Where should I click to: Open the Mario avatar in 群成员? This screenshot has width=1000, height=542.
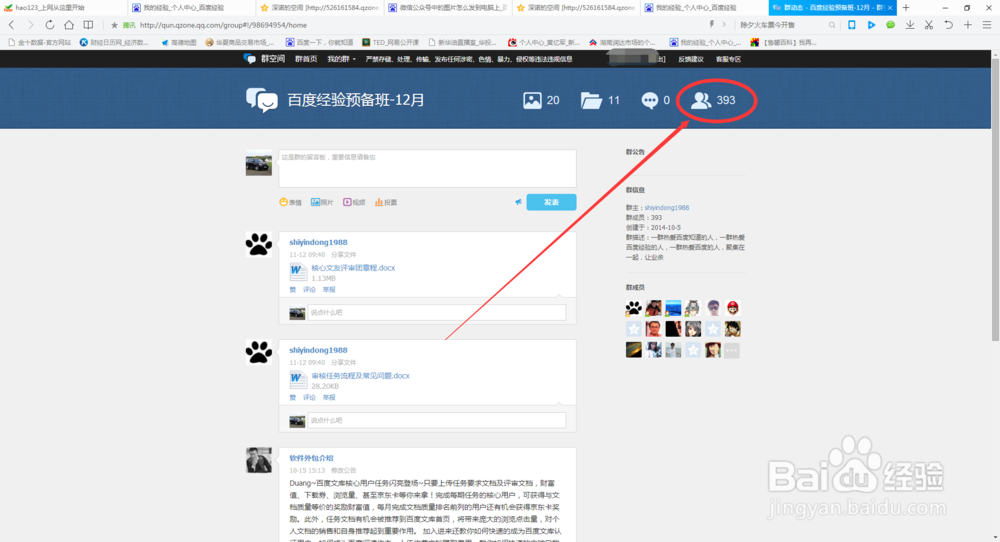click(x=732, y=309)
